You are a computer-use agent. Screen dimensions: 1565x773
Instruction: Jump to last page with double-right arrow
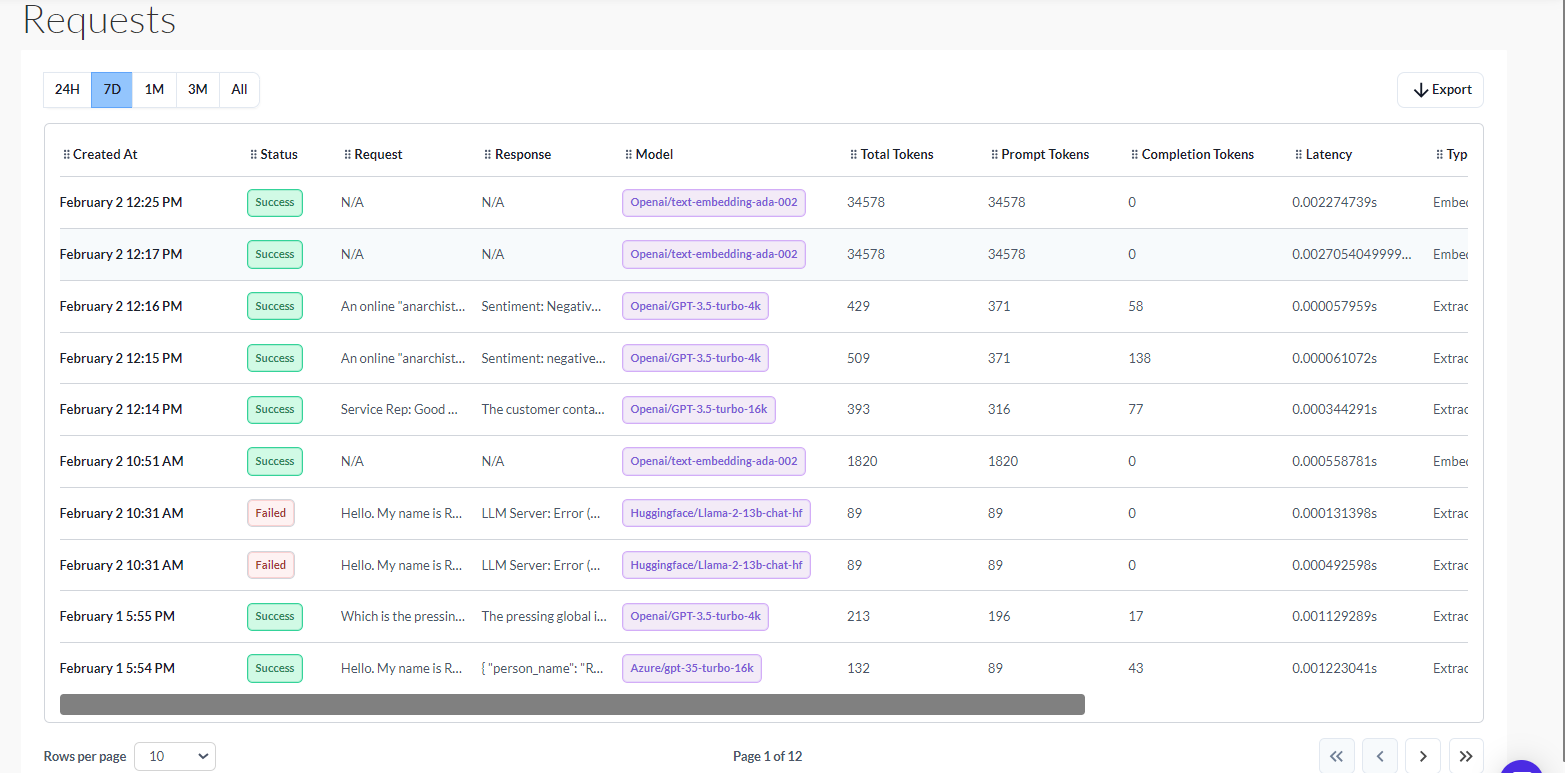[1466, 756]
